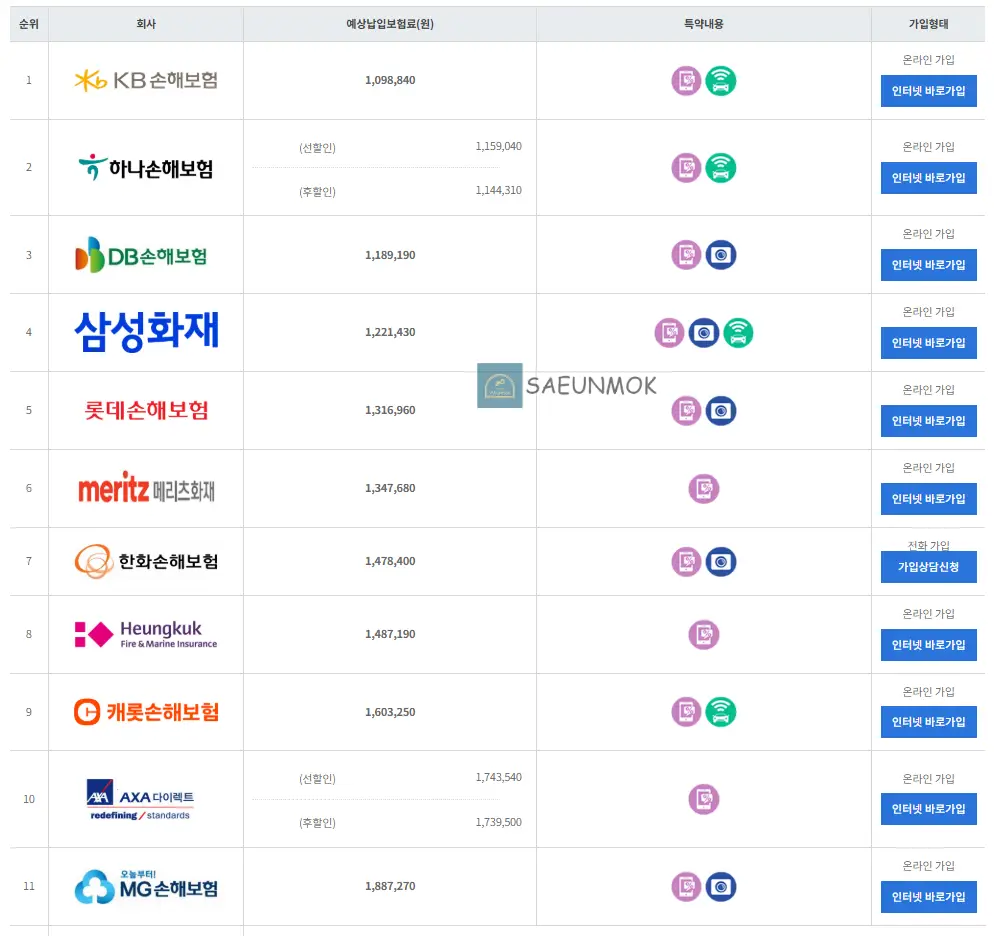The width and height of the screenshot is (994, 936).
Task: Click the pink mileage icon in MG손해보험 row
Action: coord(686,887)
